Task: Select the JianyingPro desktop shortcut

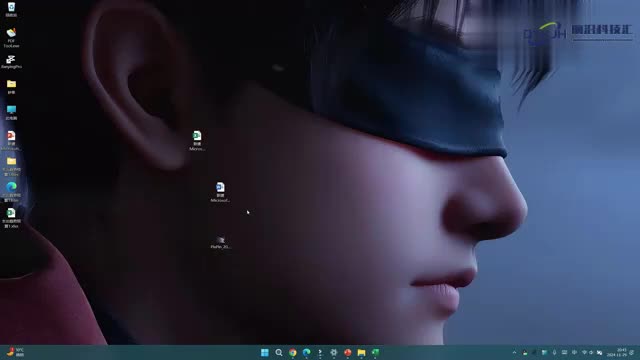Action: (x=11, y=62)
